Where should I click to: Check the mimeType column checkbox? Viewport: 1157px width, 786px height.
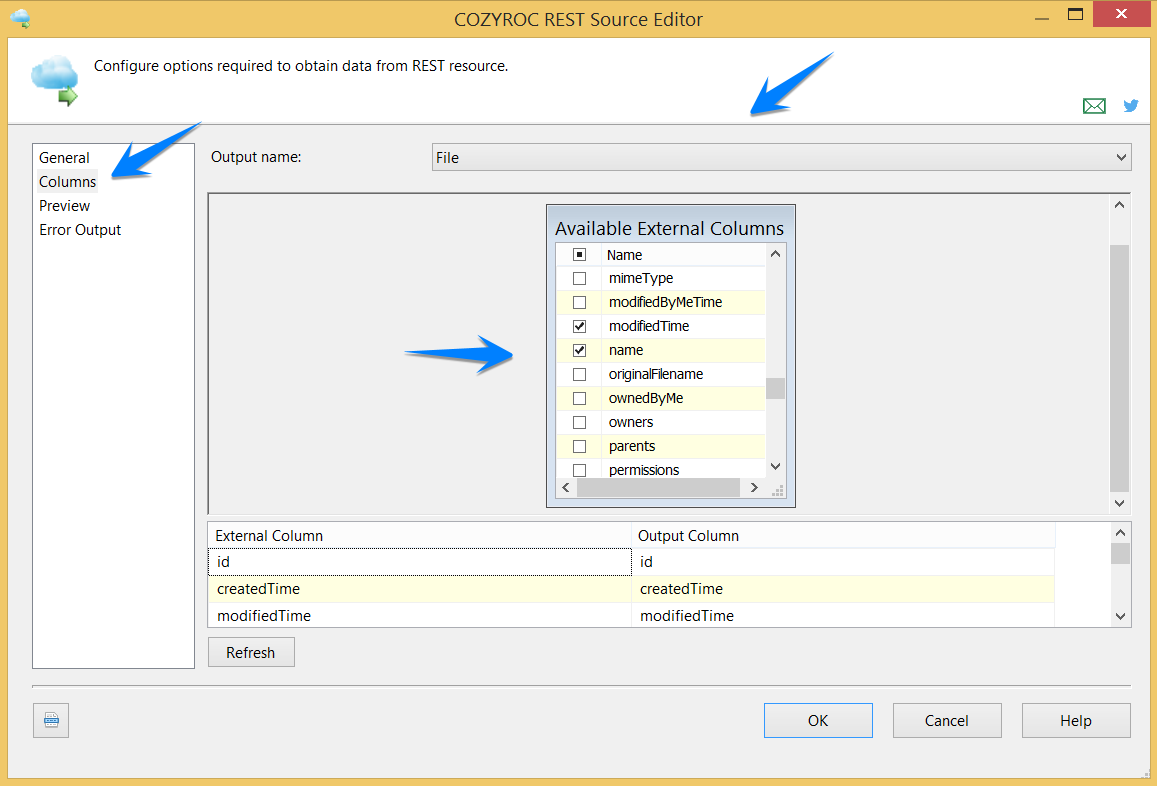click(579, 278)
